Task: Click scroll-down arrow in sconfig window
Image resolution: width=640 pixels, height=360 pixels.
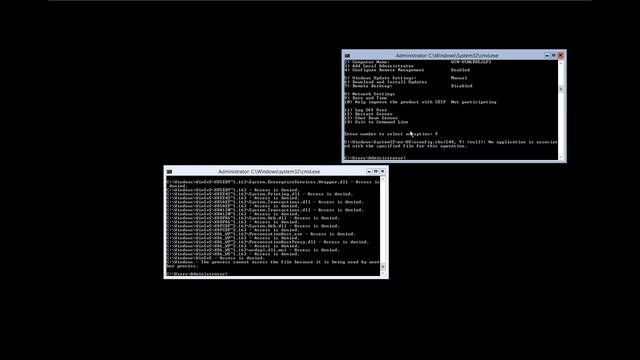Action: coord(561,158)
